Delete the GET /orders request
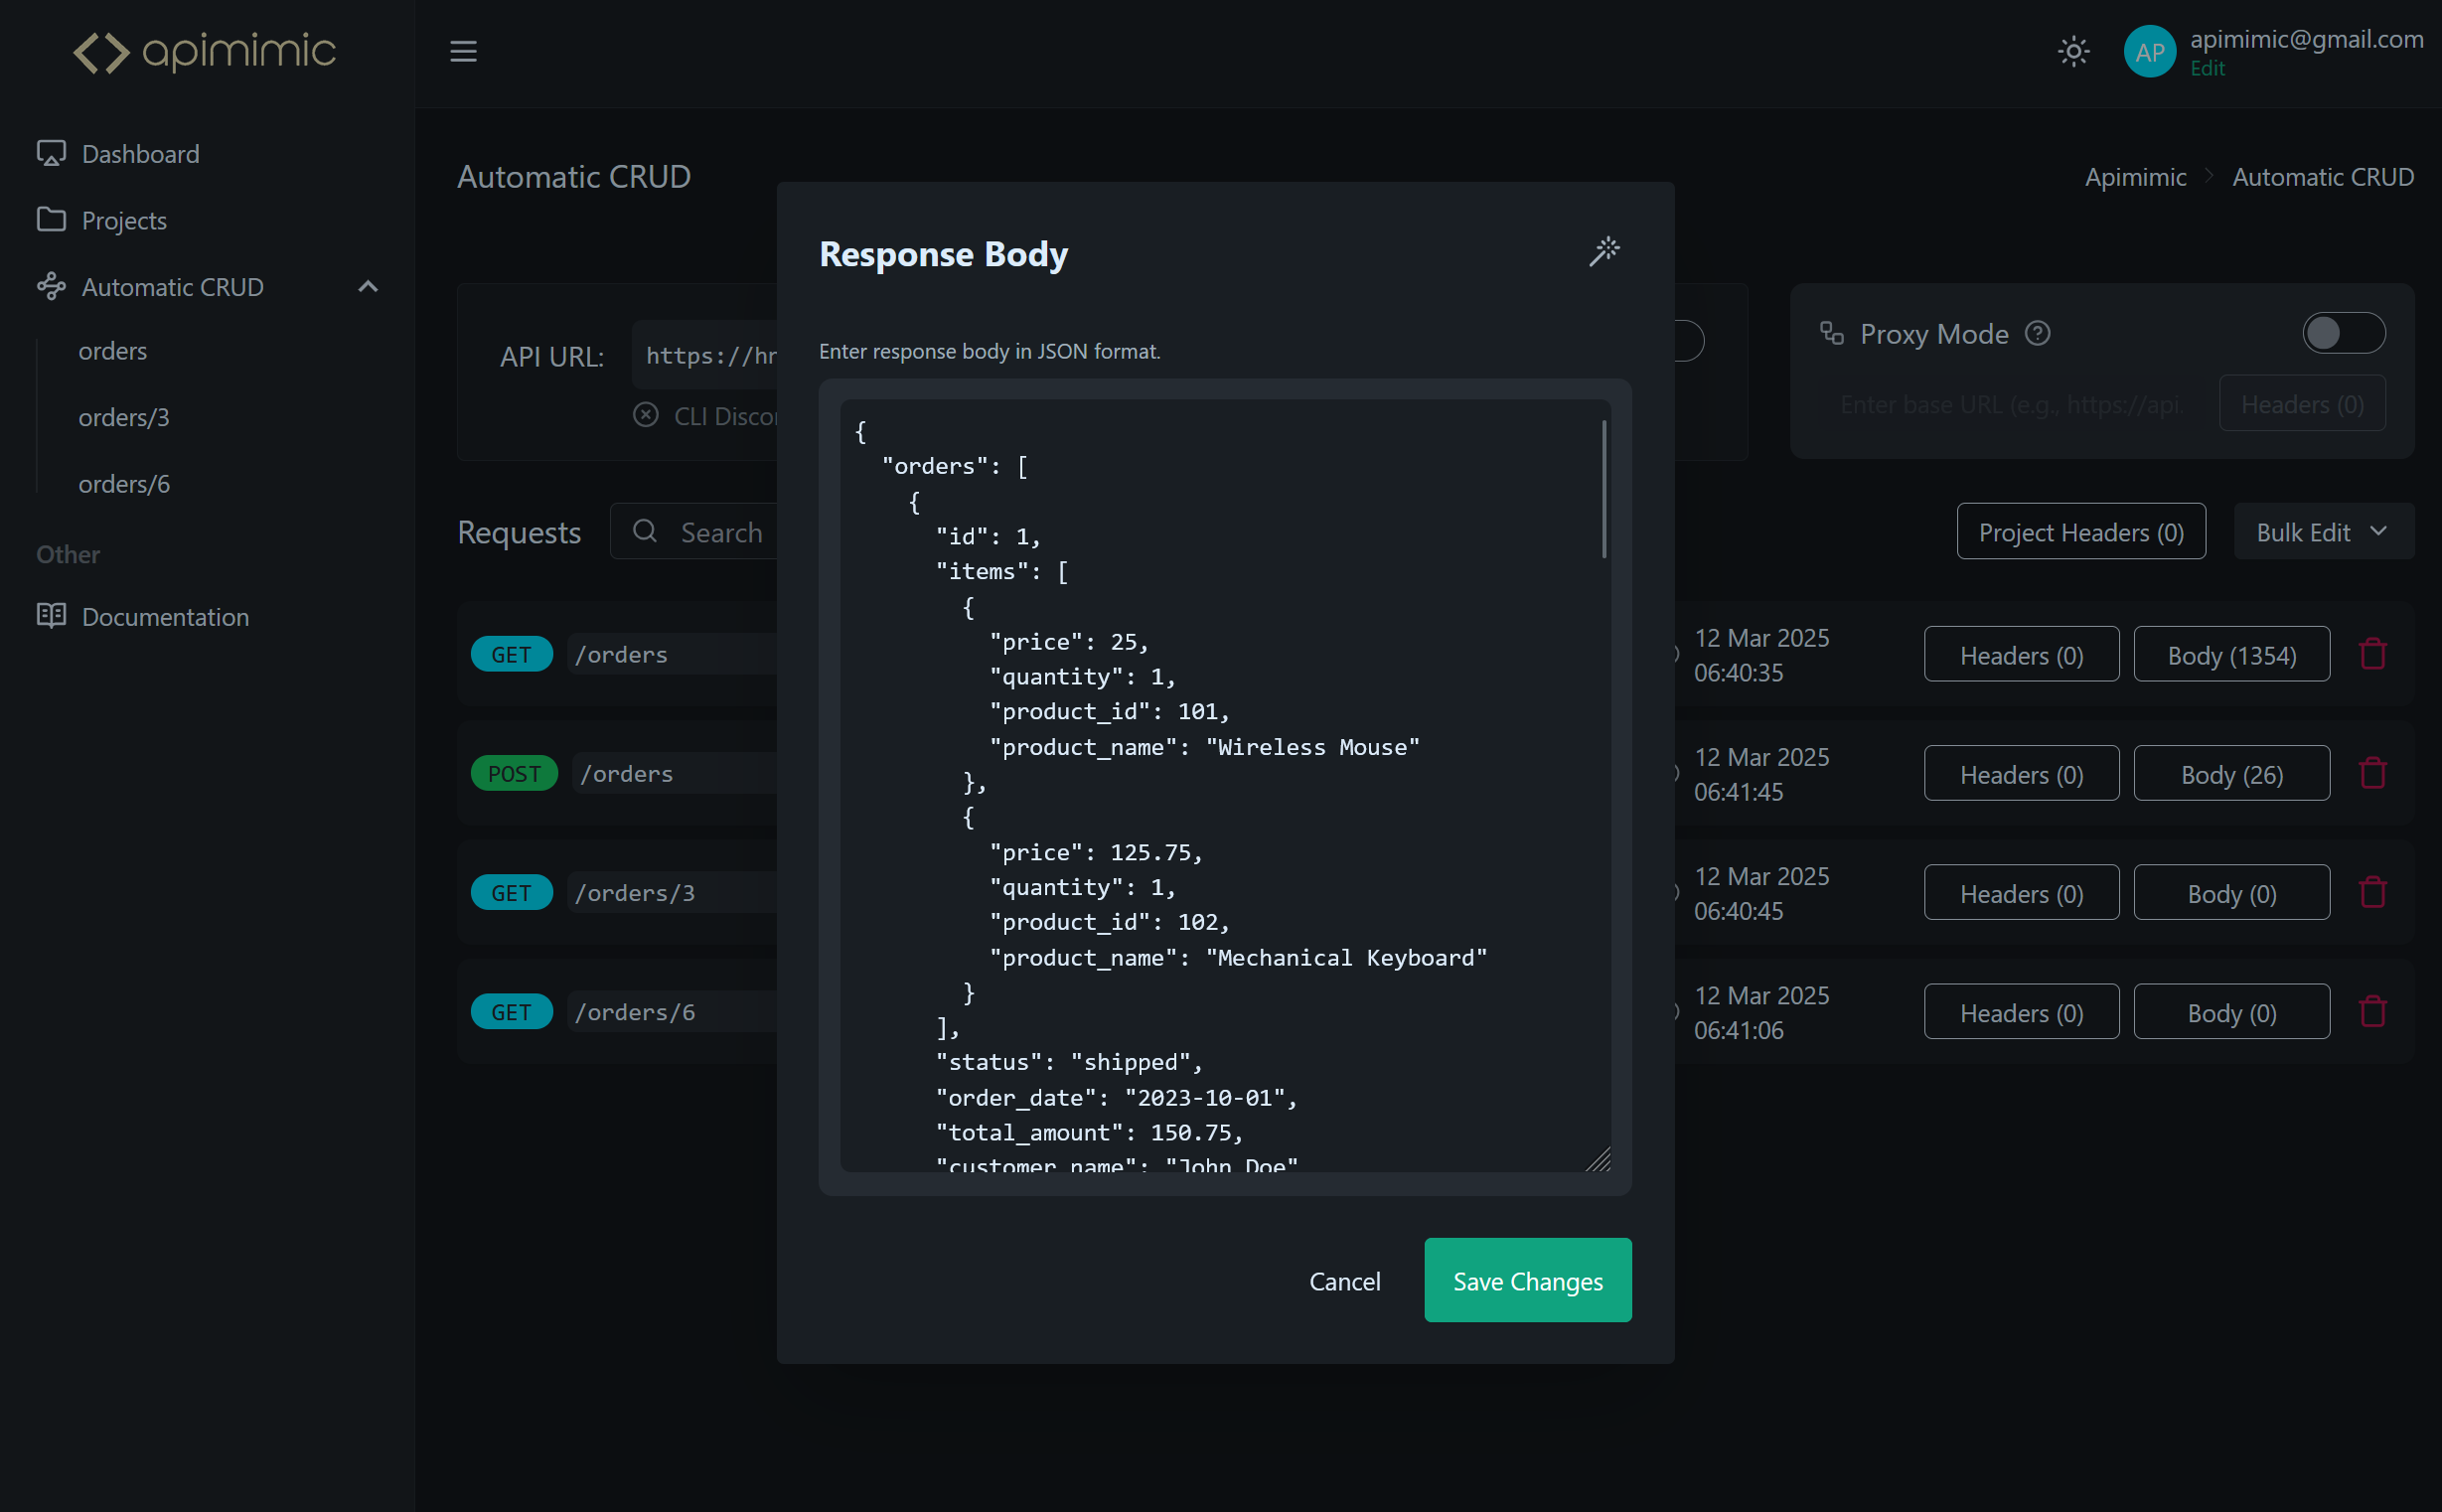Image resolution: width=2442 pixels, height=1512 pixels. [2372, 655]
